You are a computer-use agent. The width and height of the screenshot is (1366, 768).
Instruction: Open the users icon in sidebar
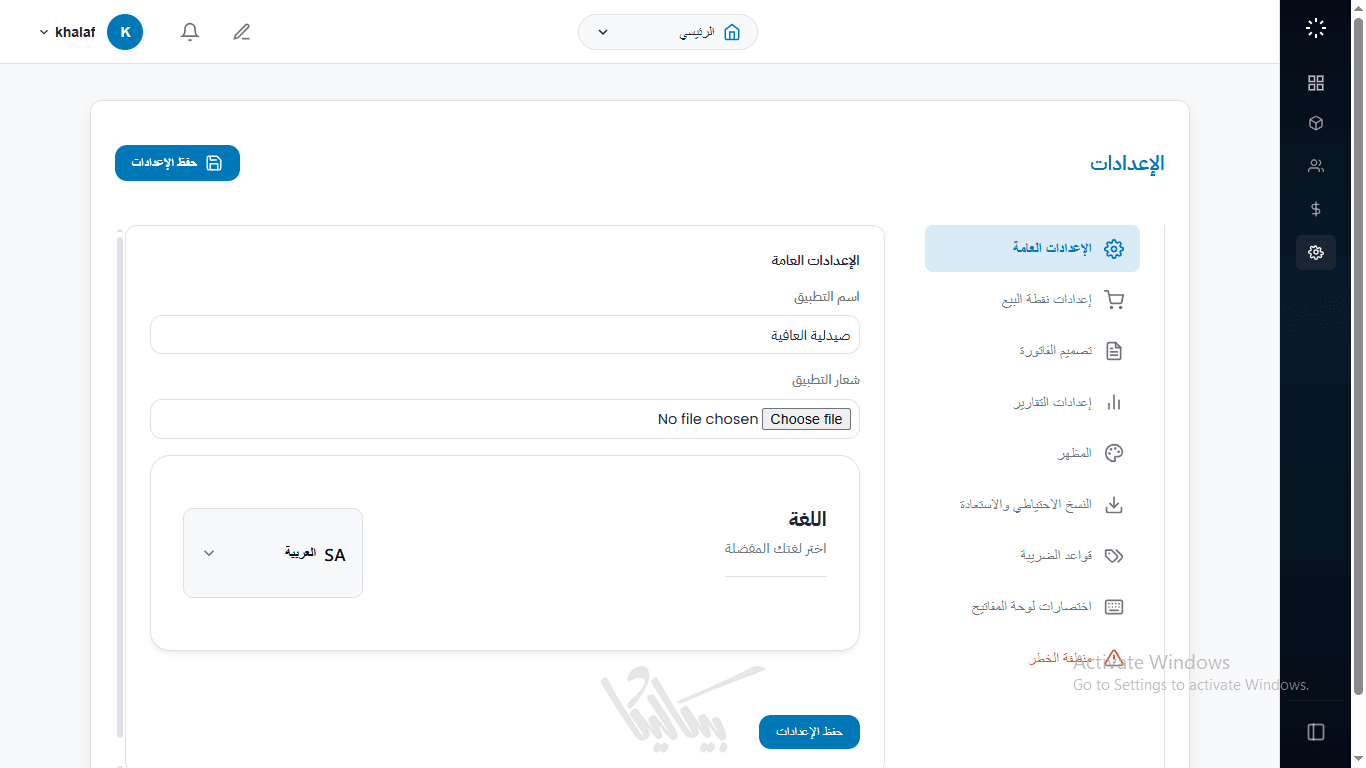click(x=1315, y=166)
